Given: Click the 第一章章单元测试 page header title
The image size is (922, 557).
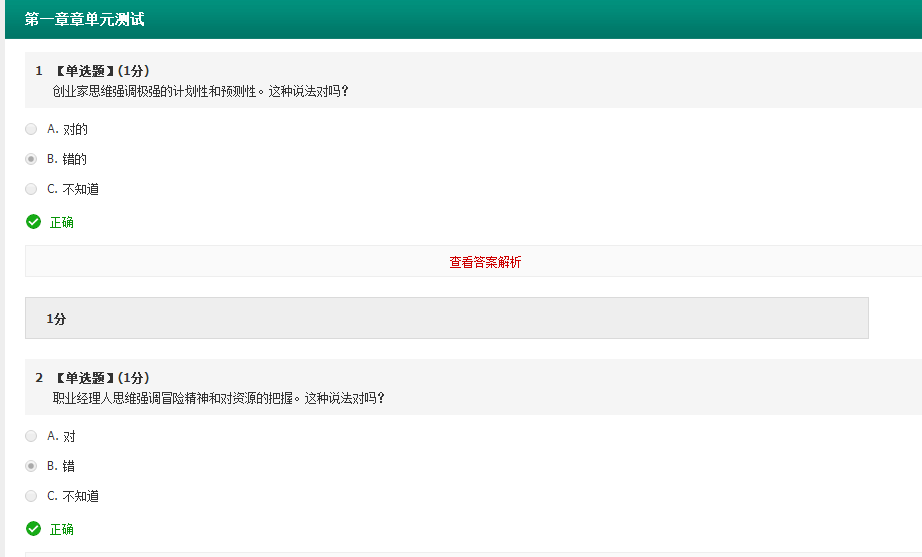Looking at the screenshot, I should 85,20.
